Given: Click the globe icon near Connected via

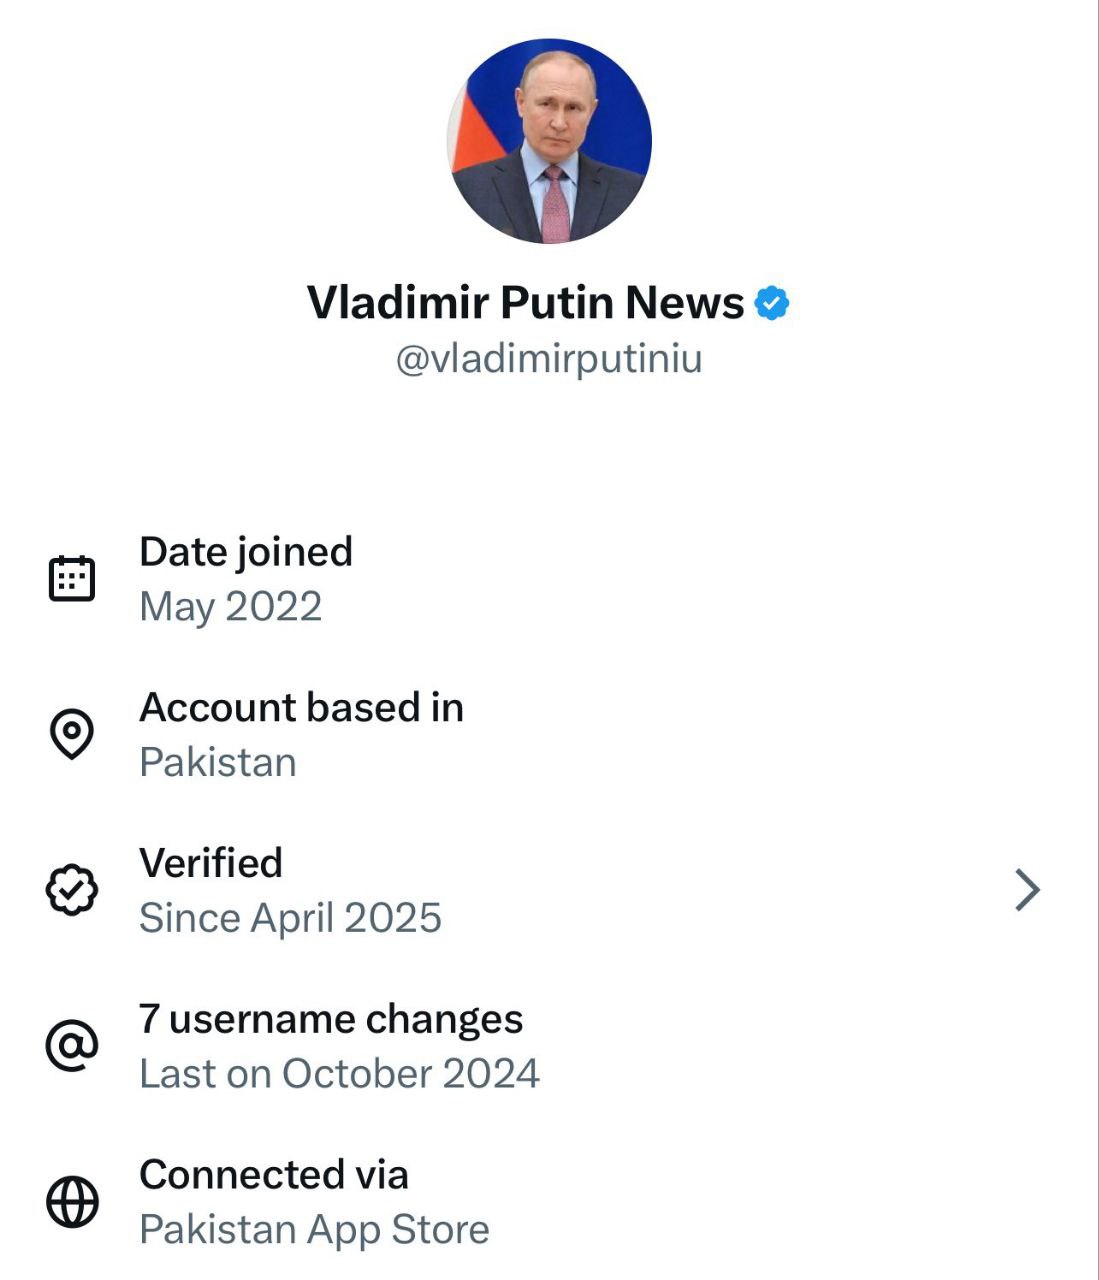Looking at the screenshot, I should tap(72, 1201).
